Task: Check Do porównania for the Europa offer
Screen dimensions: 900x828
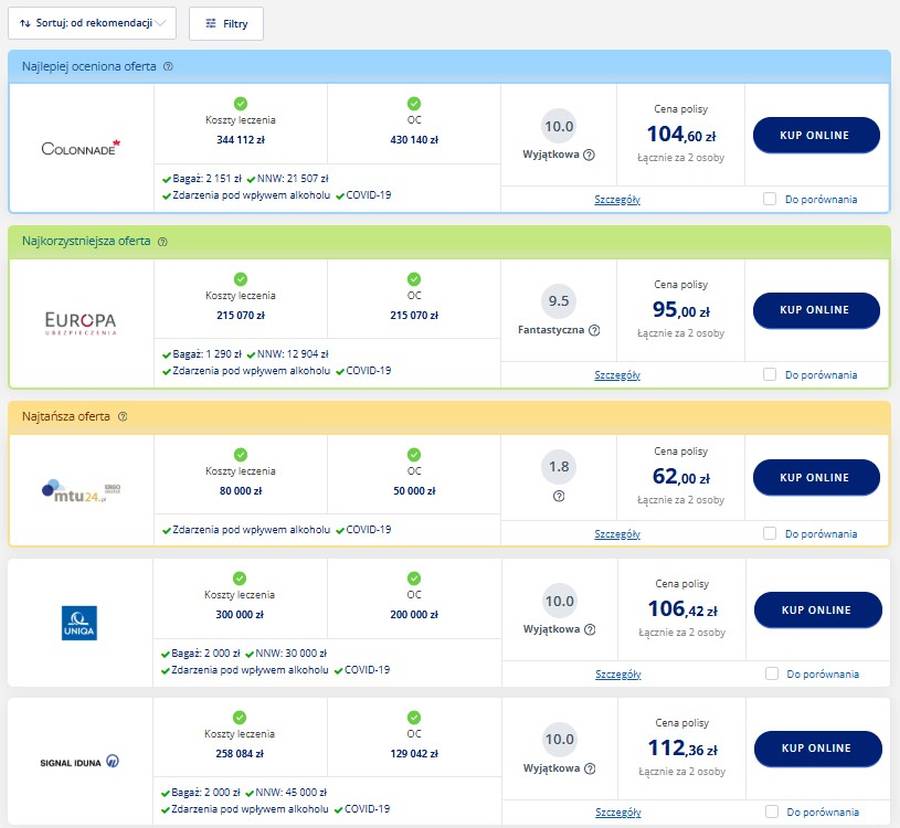Action: coord(770,374)
